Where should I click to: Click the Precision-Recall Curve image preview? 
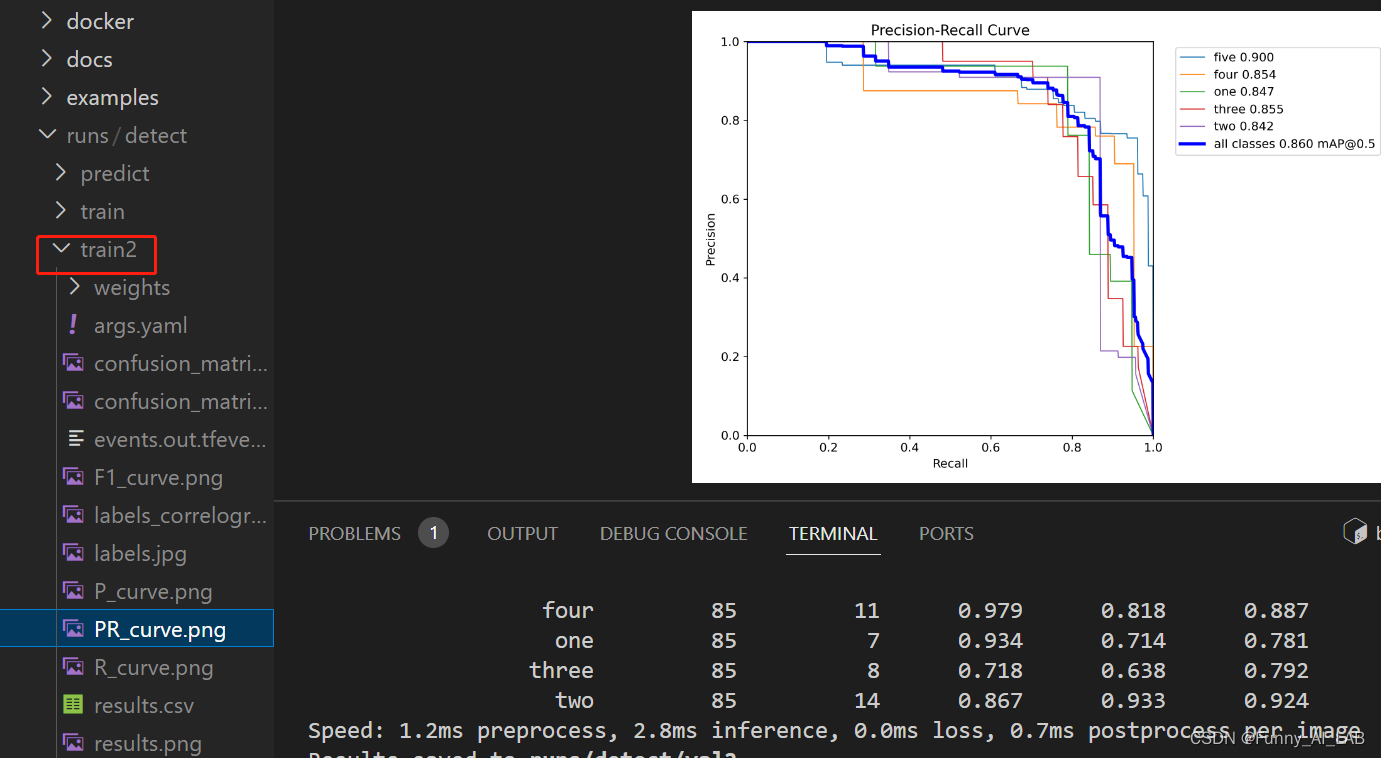tap(1036, 247)
